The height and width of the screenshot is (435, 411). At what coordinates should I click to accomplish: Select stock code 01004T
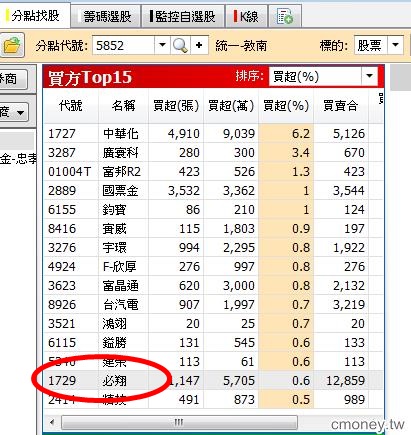click(69, 172)
